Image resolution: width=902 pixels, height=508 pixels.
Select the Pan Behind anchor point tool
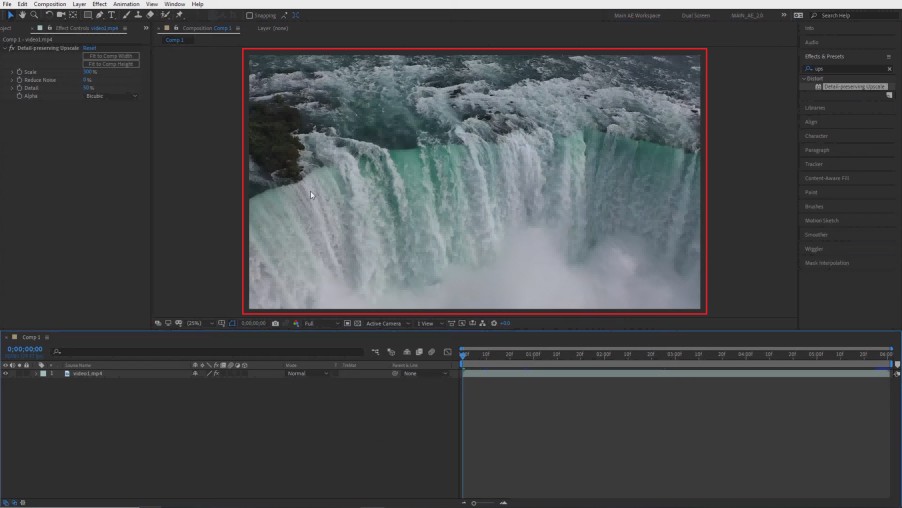pos(73,15)
